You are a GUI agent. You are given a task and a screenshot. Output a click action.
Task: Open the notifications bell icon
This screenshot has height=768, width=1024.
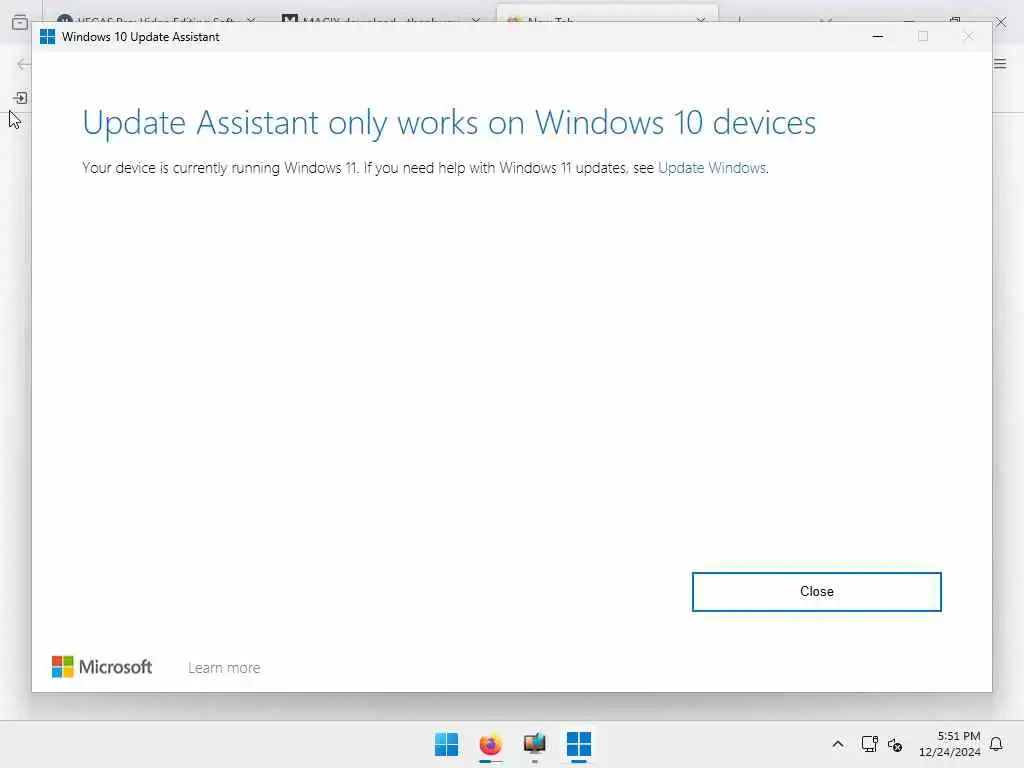(x=996, y=744)
